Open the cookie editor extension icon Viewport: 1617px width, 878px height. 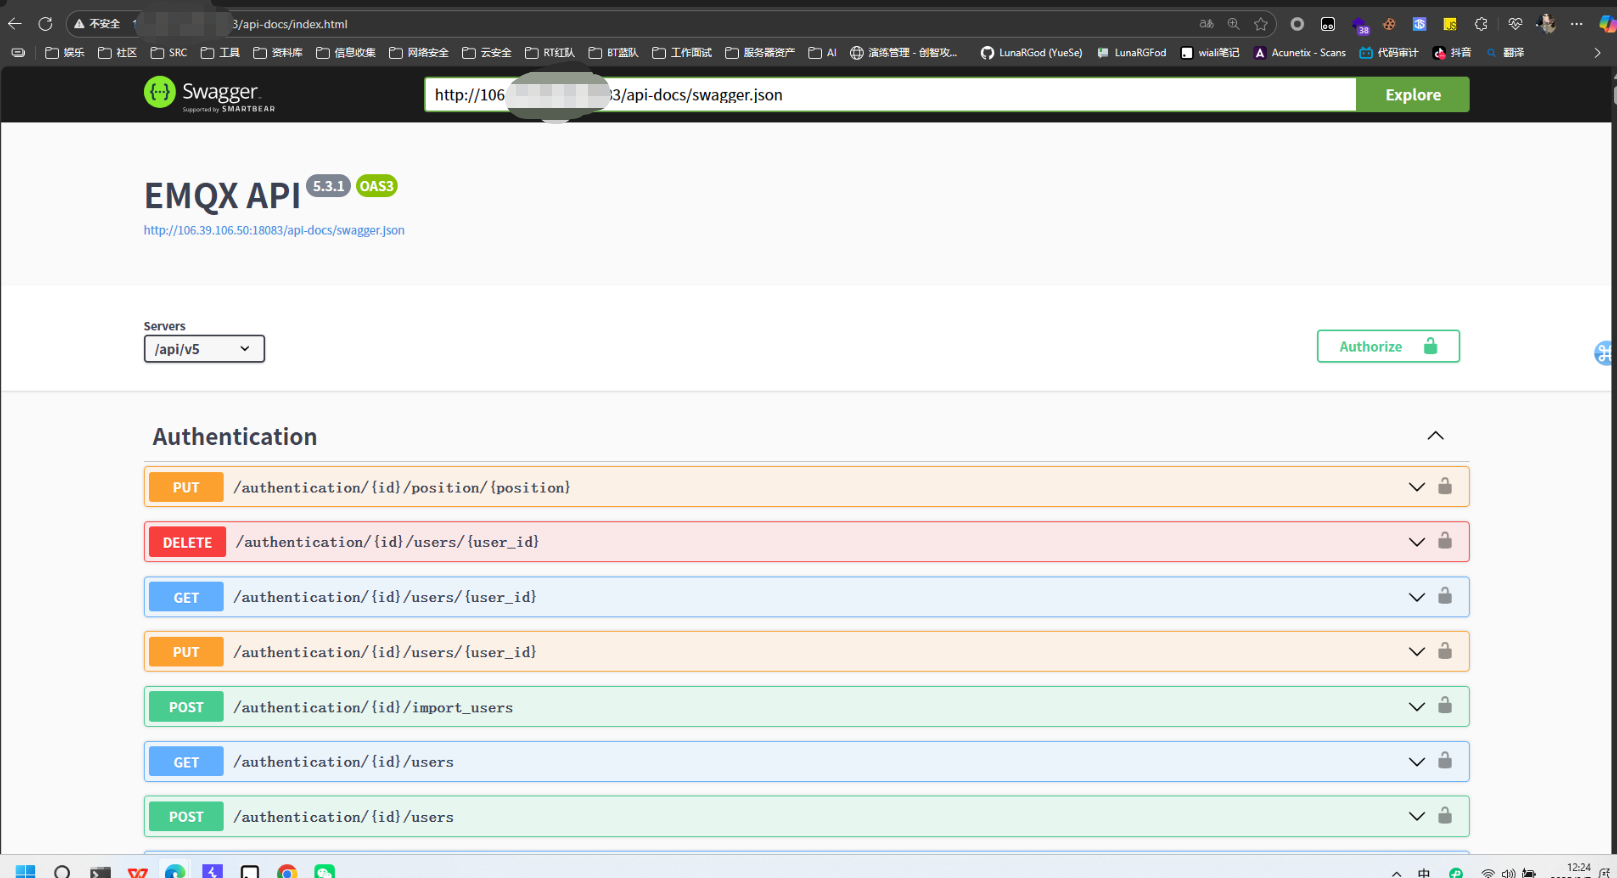coord(1389,24)
